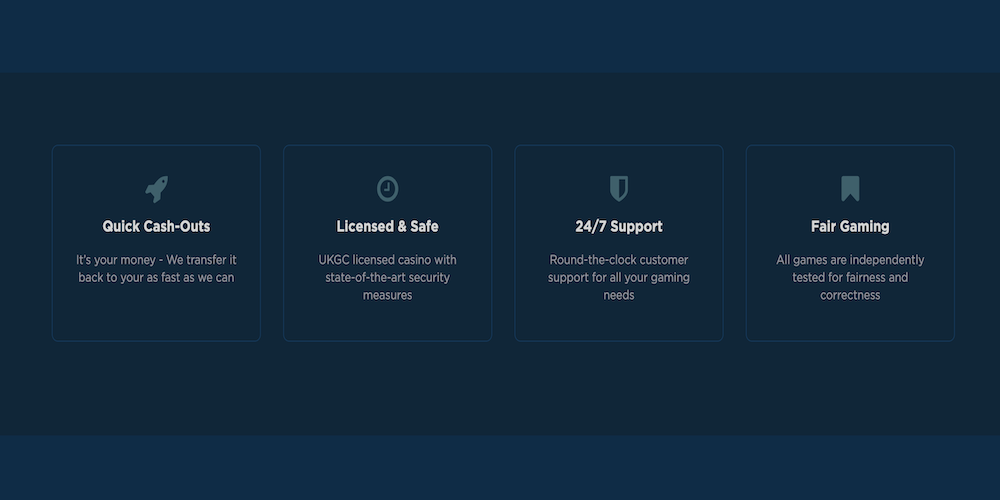
Task: Click the independently tested games description
Action: click(x=850, y=277)
